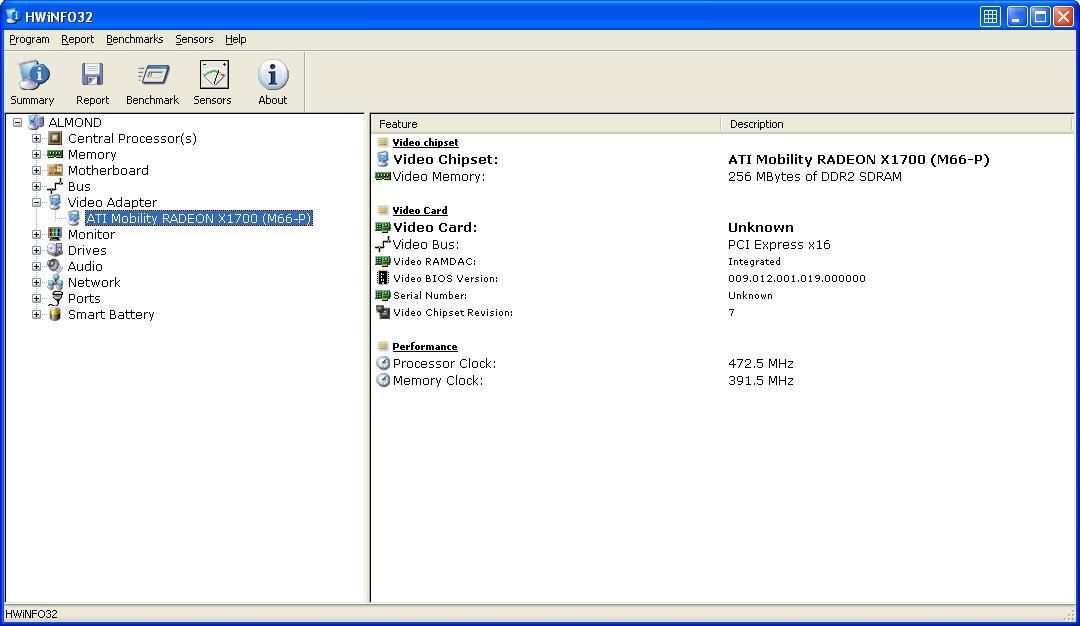1080x626 pixels.
Task: Click the Audio speaker icon in tree
Action: 55,266
